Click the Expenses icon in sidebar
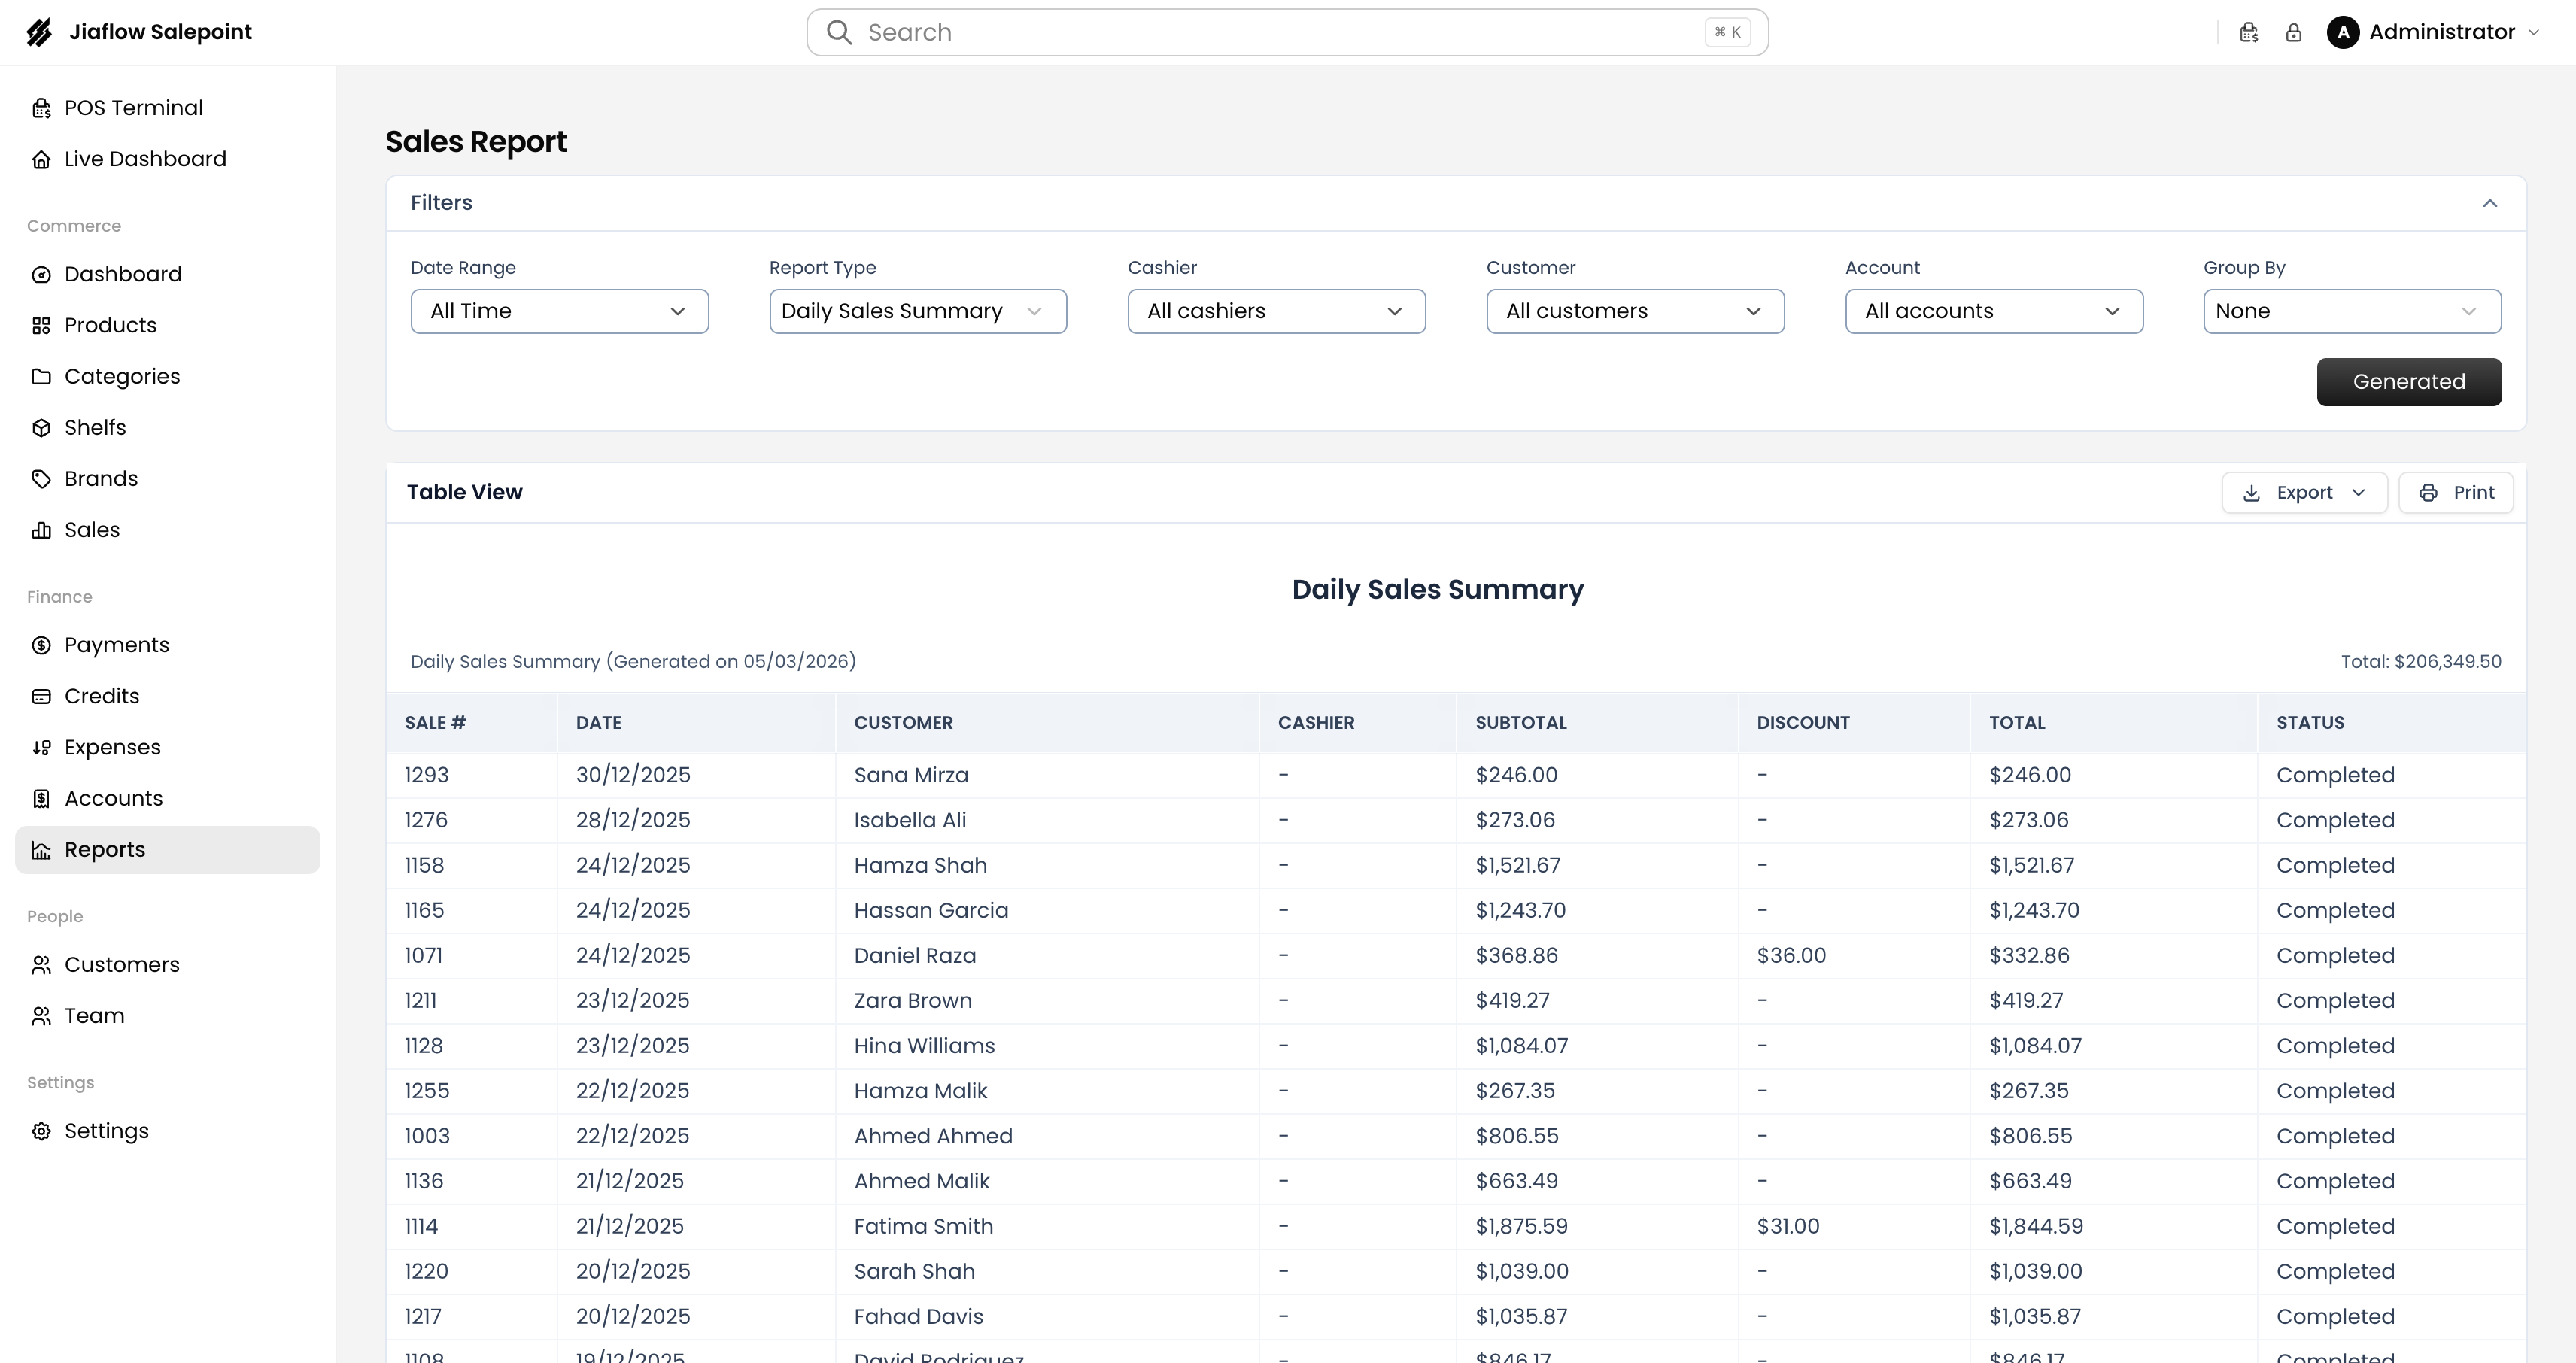Viewport: 2576px width, 1363px height. click(41, 747)
